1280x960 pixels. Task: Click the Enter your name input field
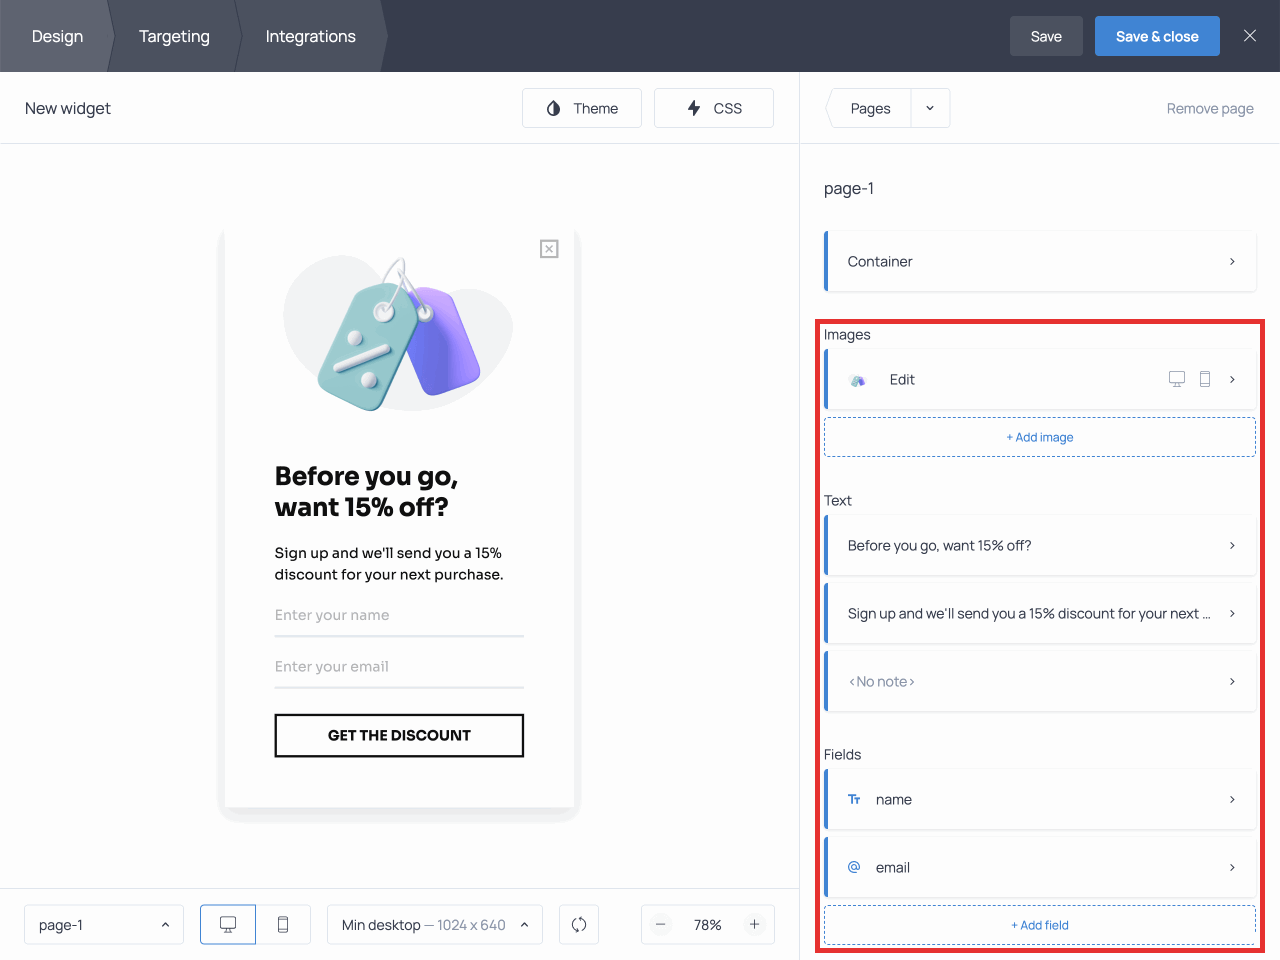(x=398, y=615)
